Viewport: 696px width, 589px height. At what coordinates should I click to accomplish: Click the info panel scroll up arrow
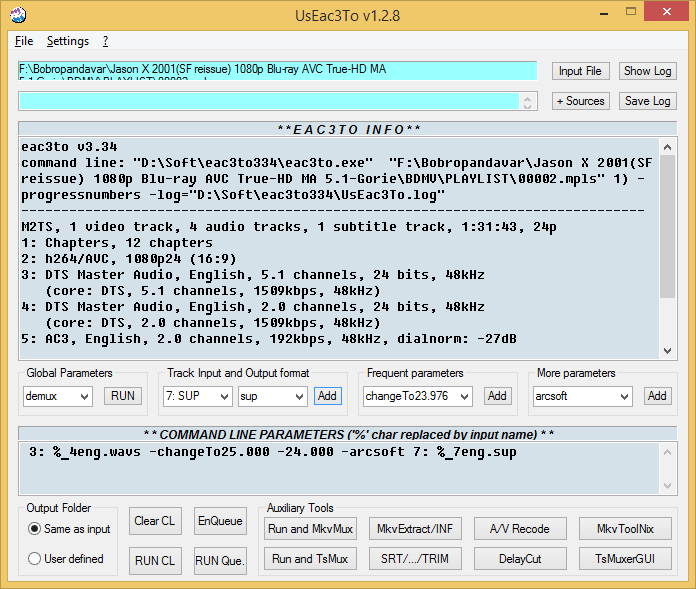667,147
